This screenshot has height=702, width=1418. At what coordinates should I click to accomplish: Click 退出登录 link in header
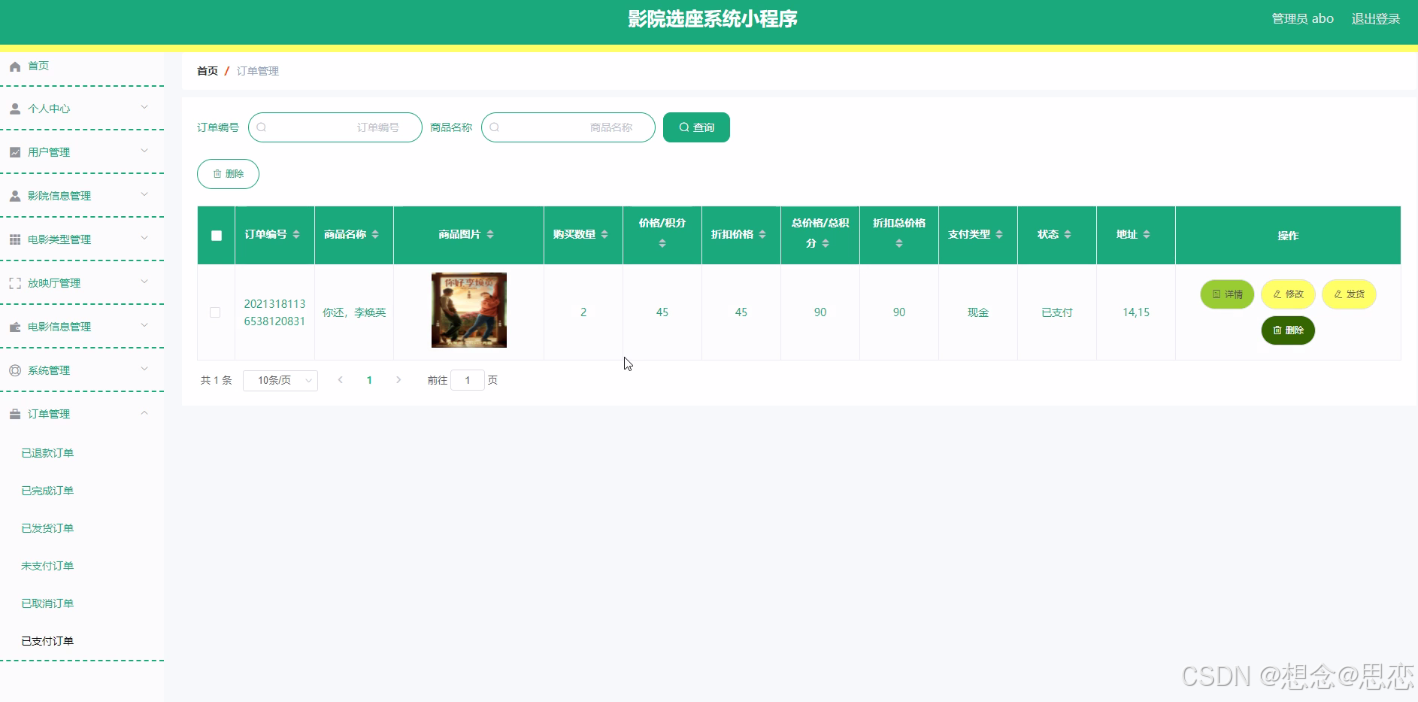tap(1376, 19)
